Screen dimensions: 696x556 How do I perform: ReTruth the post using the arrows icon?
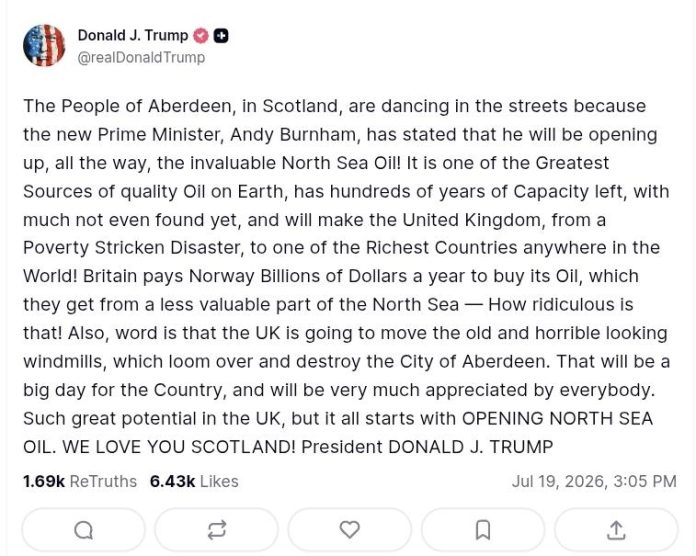pos(217,530)
